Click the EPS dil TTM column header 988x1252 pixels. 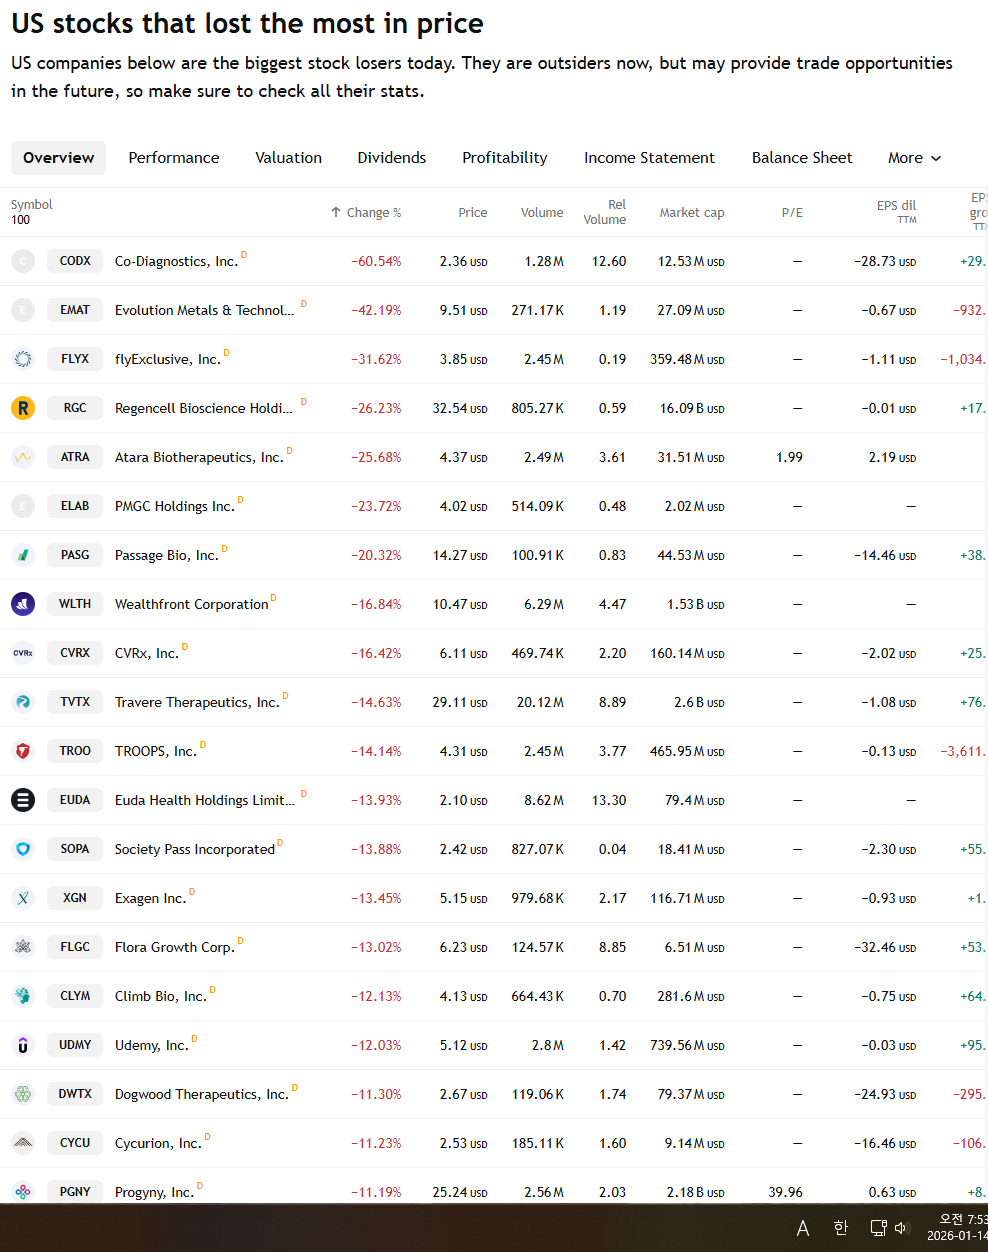[x=896, y=212]
